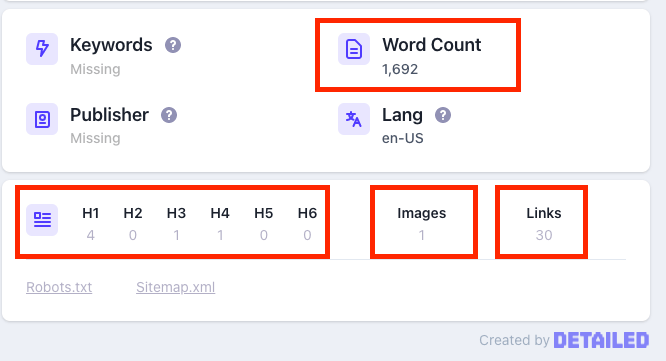Click the Publisher label
666x361 pixels.
(110, 115)
